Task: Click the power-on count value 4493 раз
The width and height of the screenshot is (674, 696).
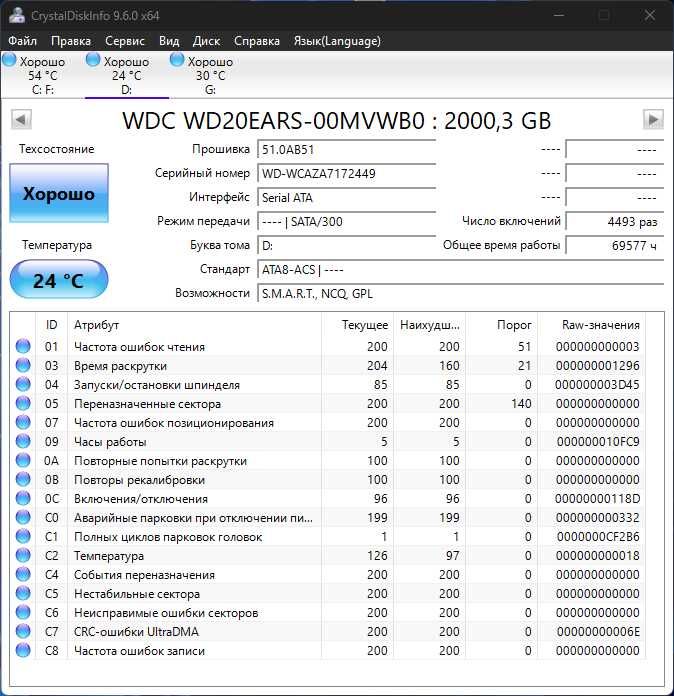Action: [615, 221]
